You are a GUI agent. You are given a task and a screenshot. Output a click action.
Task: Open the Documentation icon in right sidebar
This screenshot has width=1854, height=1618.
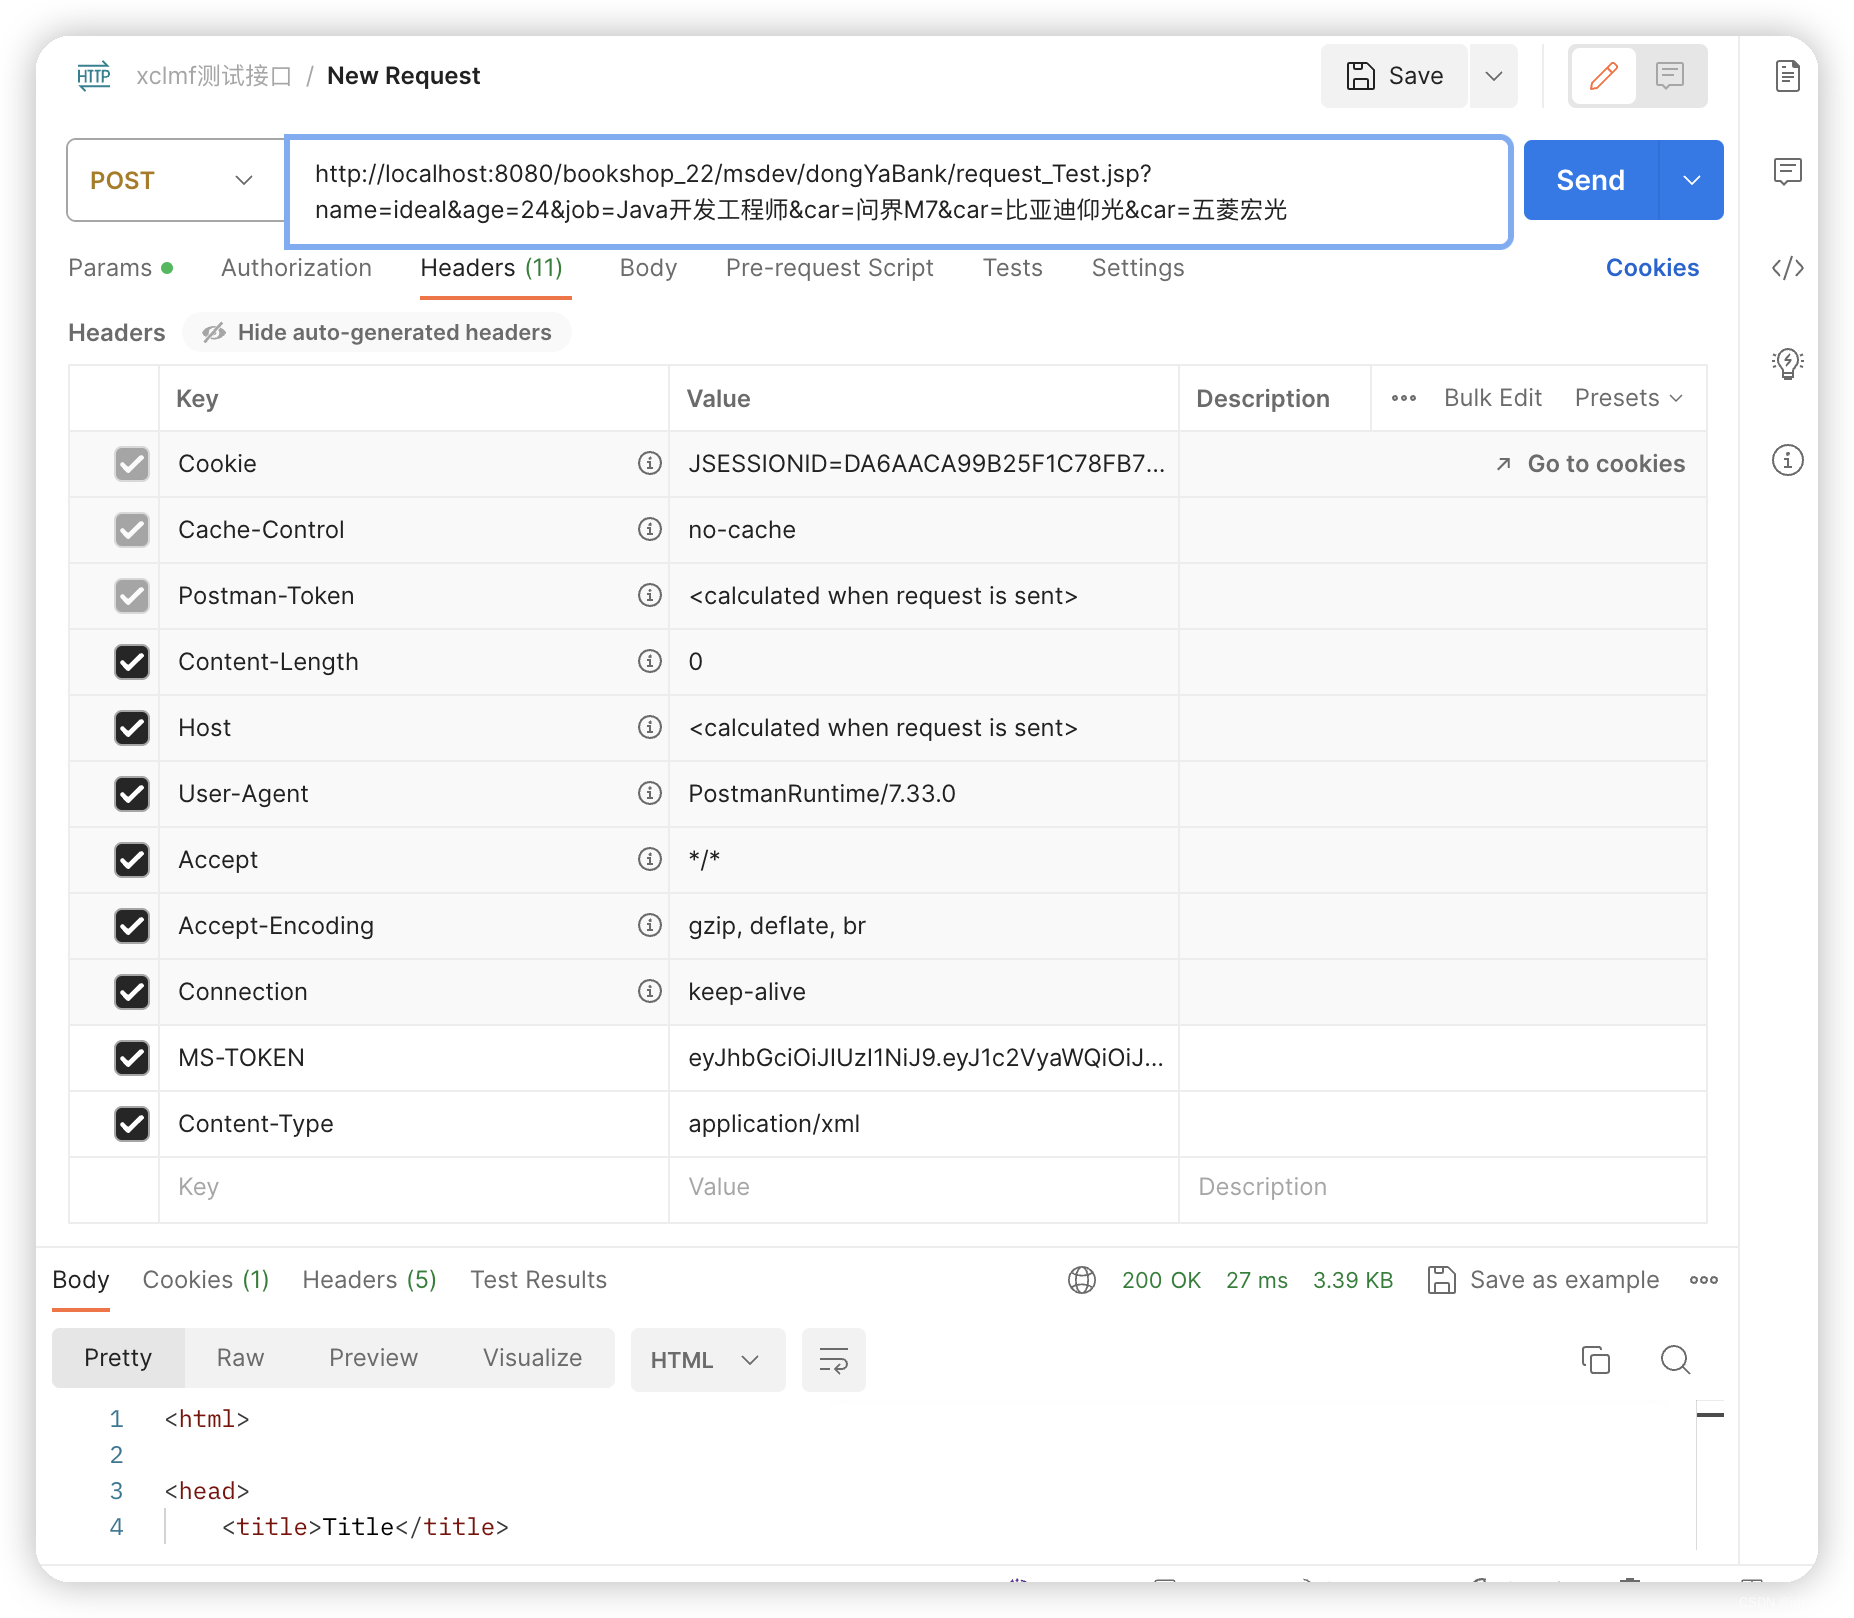[x=1788, y=76]
